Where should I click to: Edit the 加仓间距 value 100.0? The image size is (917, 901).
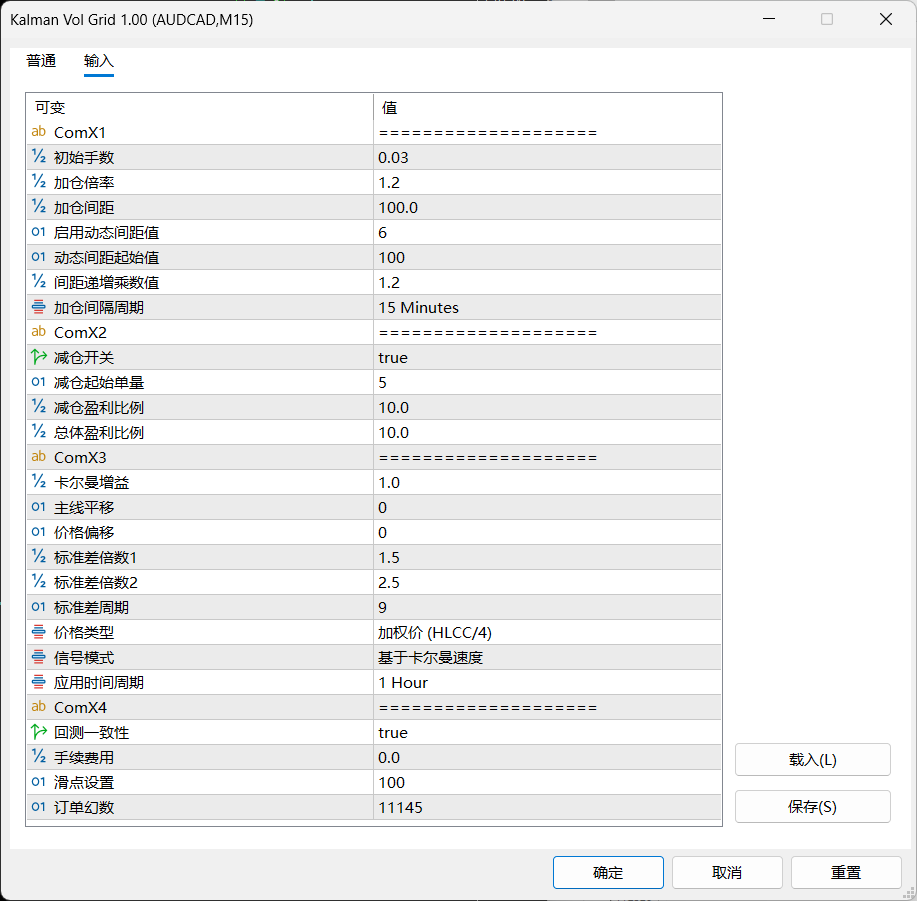tap(547, 207)
